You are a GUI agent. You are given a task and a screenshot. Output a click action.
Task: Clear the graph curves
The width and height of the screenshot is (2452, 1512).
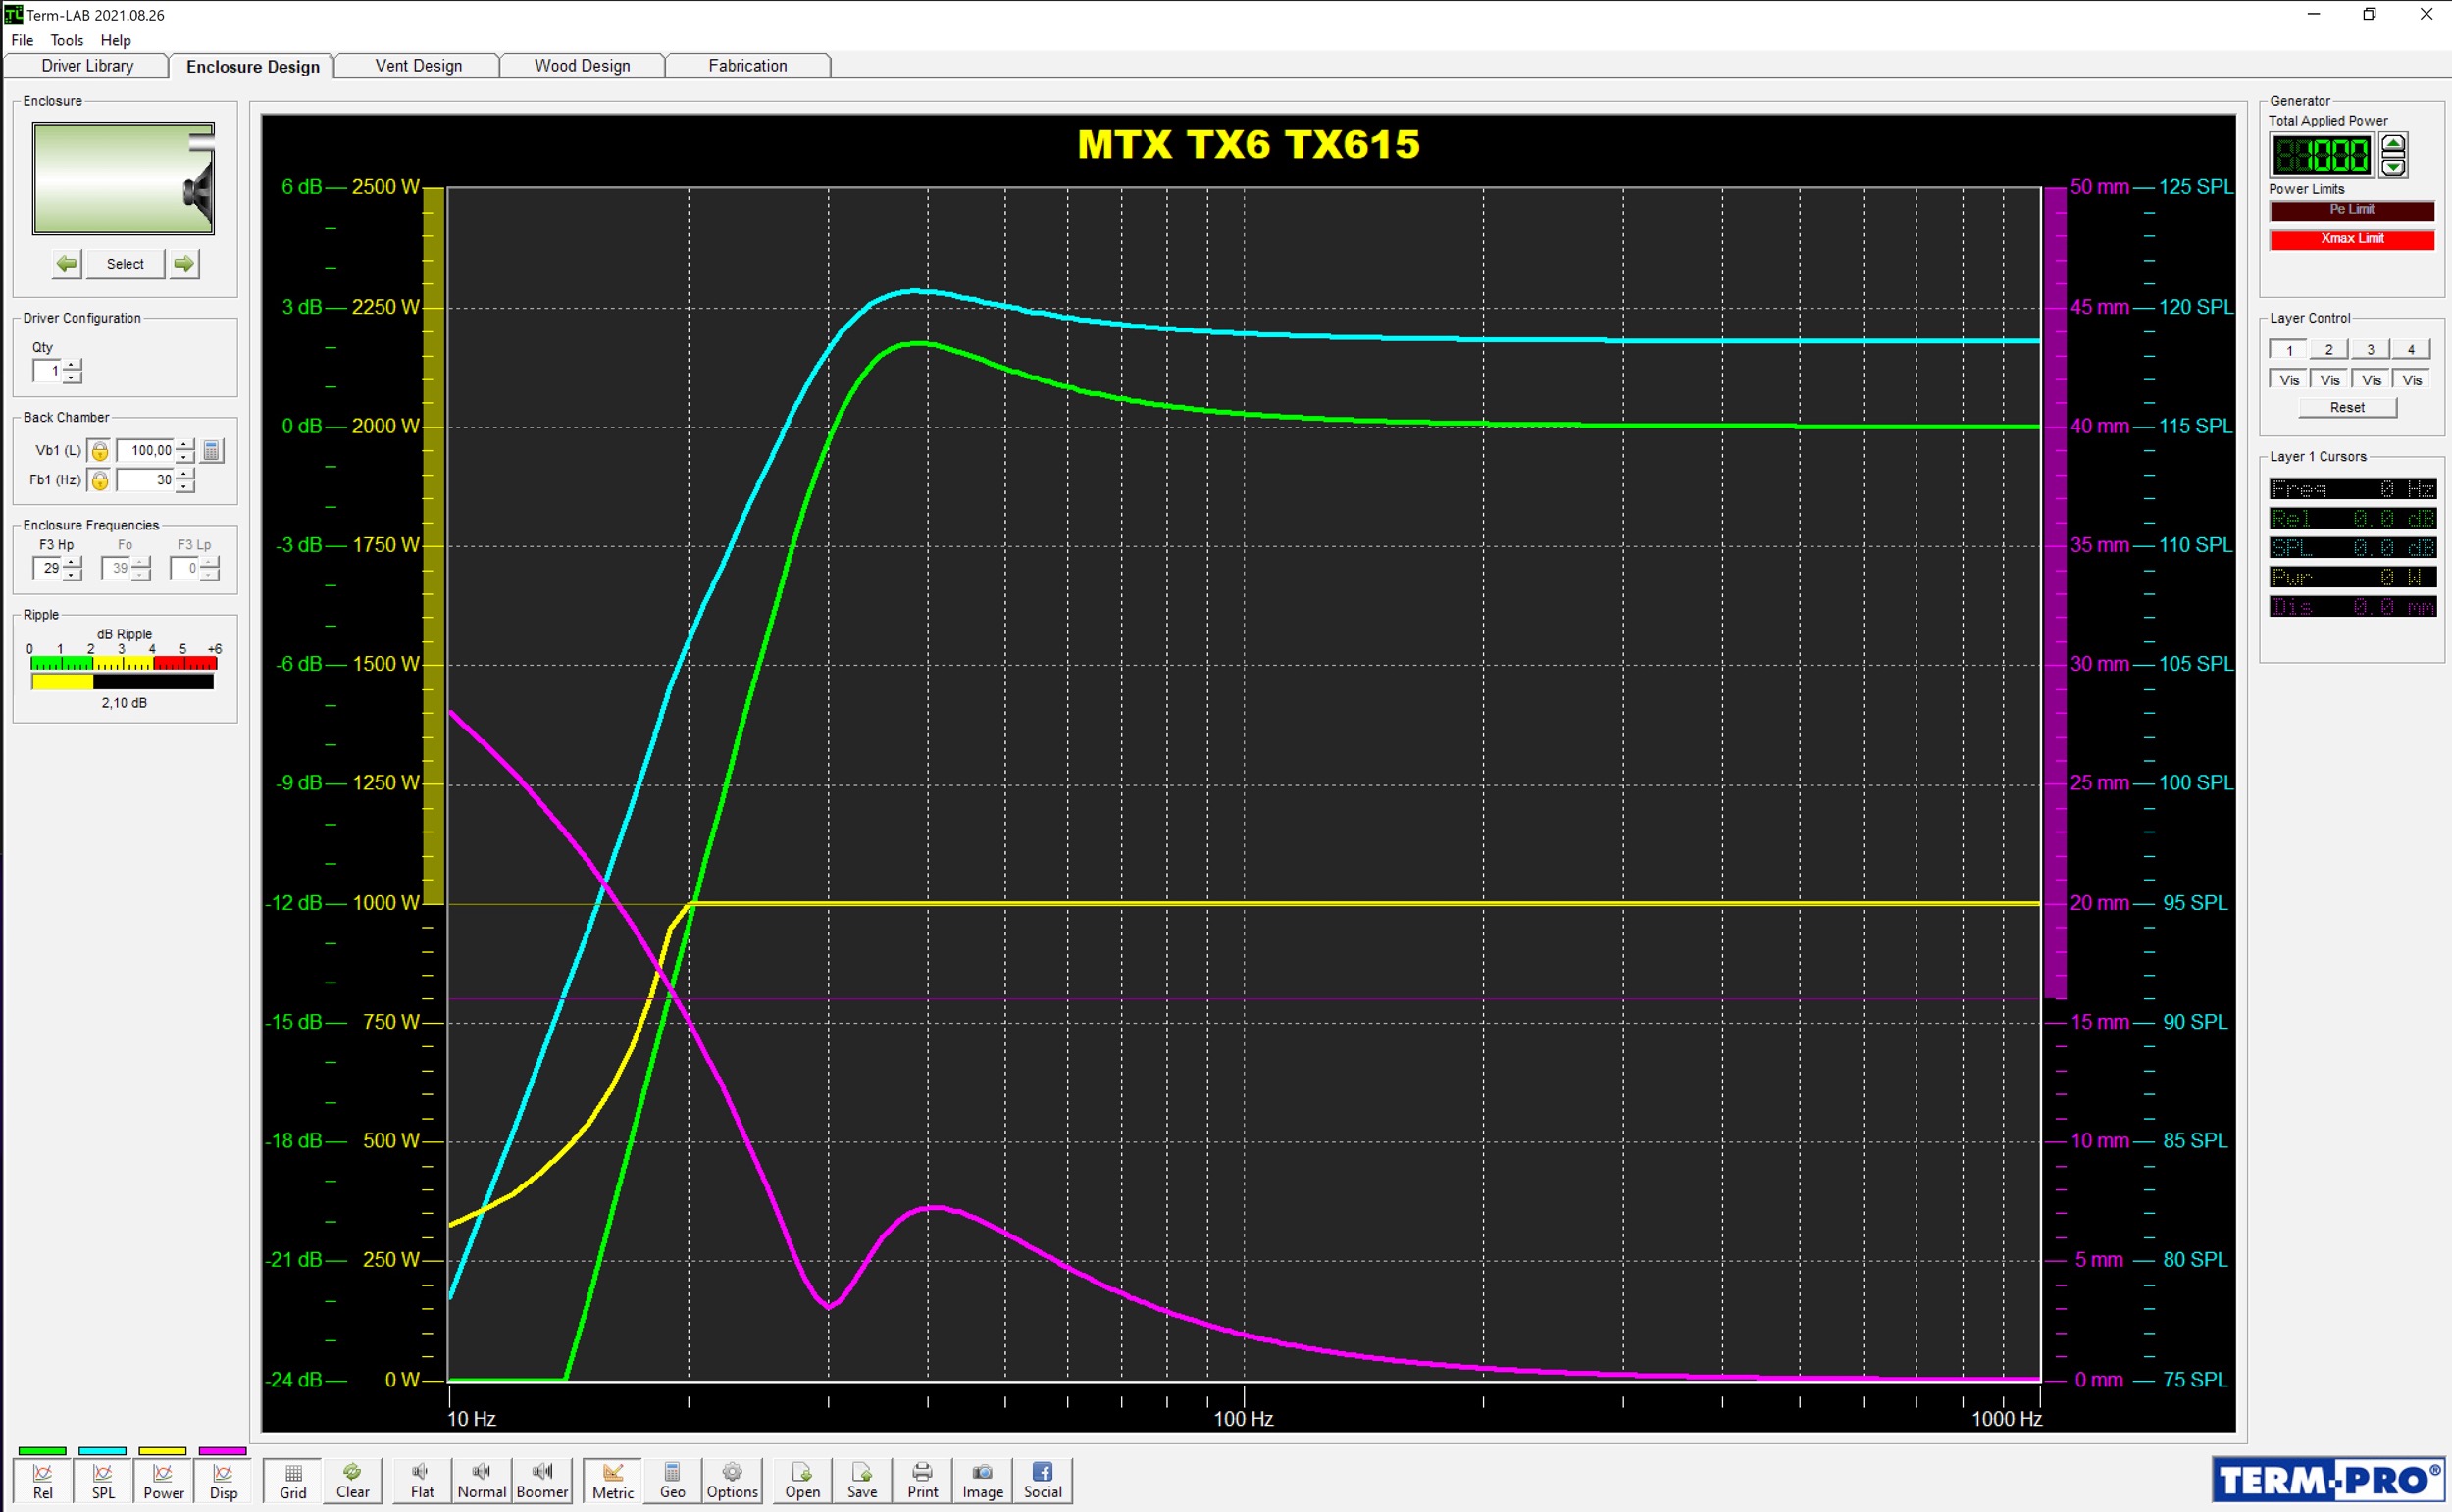352,1480
